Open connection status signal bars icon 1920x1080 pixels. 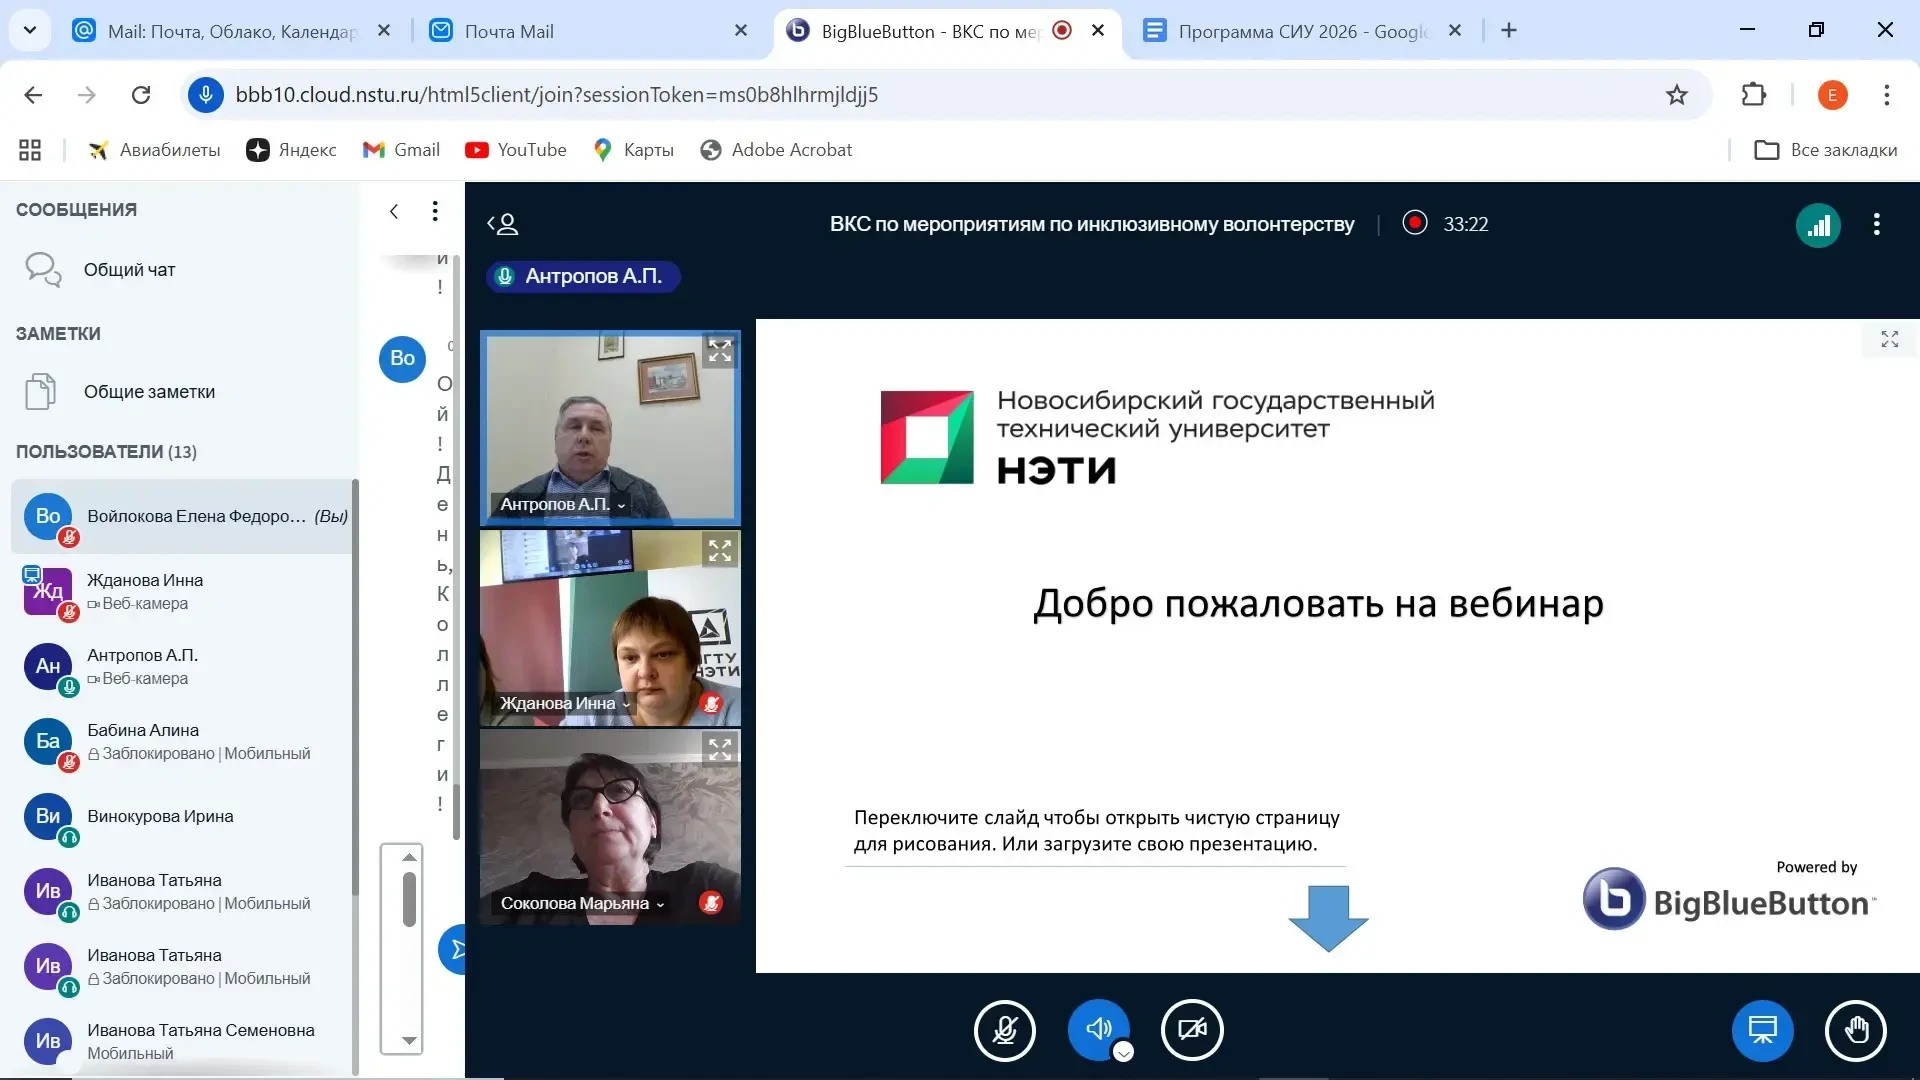click(1818, 225)
